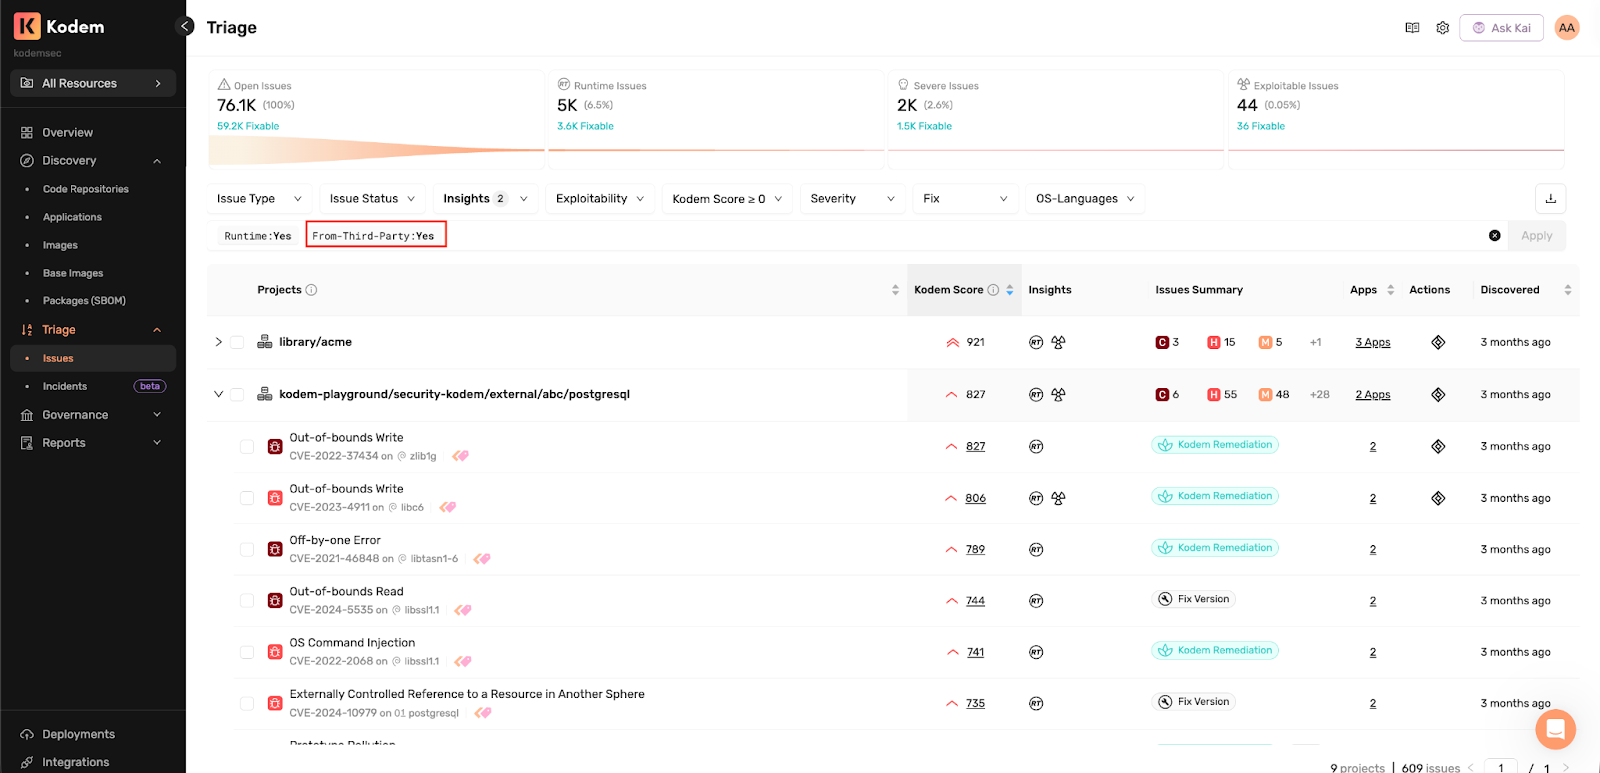1600x773 pixels.
Task: Click action icon for CVE-2022-37434 row
Action: point(1438,446)
